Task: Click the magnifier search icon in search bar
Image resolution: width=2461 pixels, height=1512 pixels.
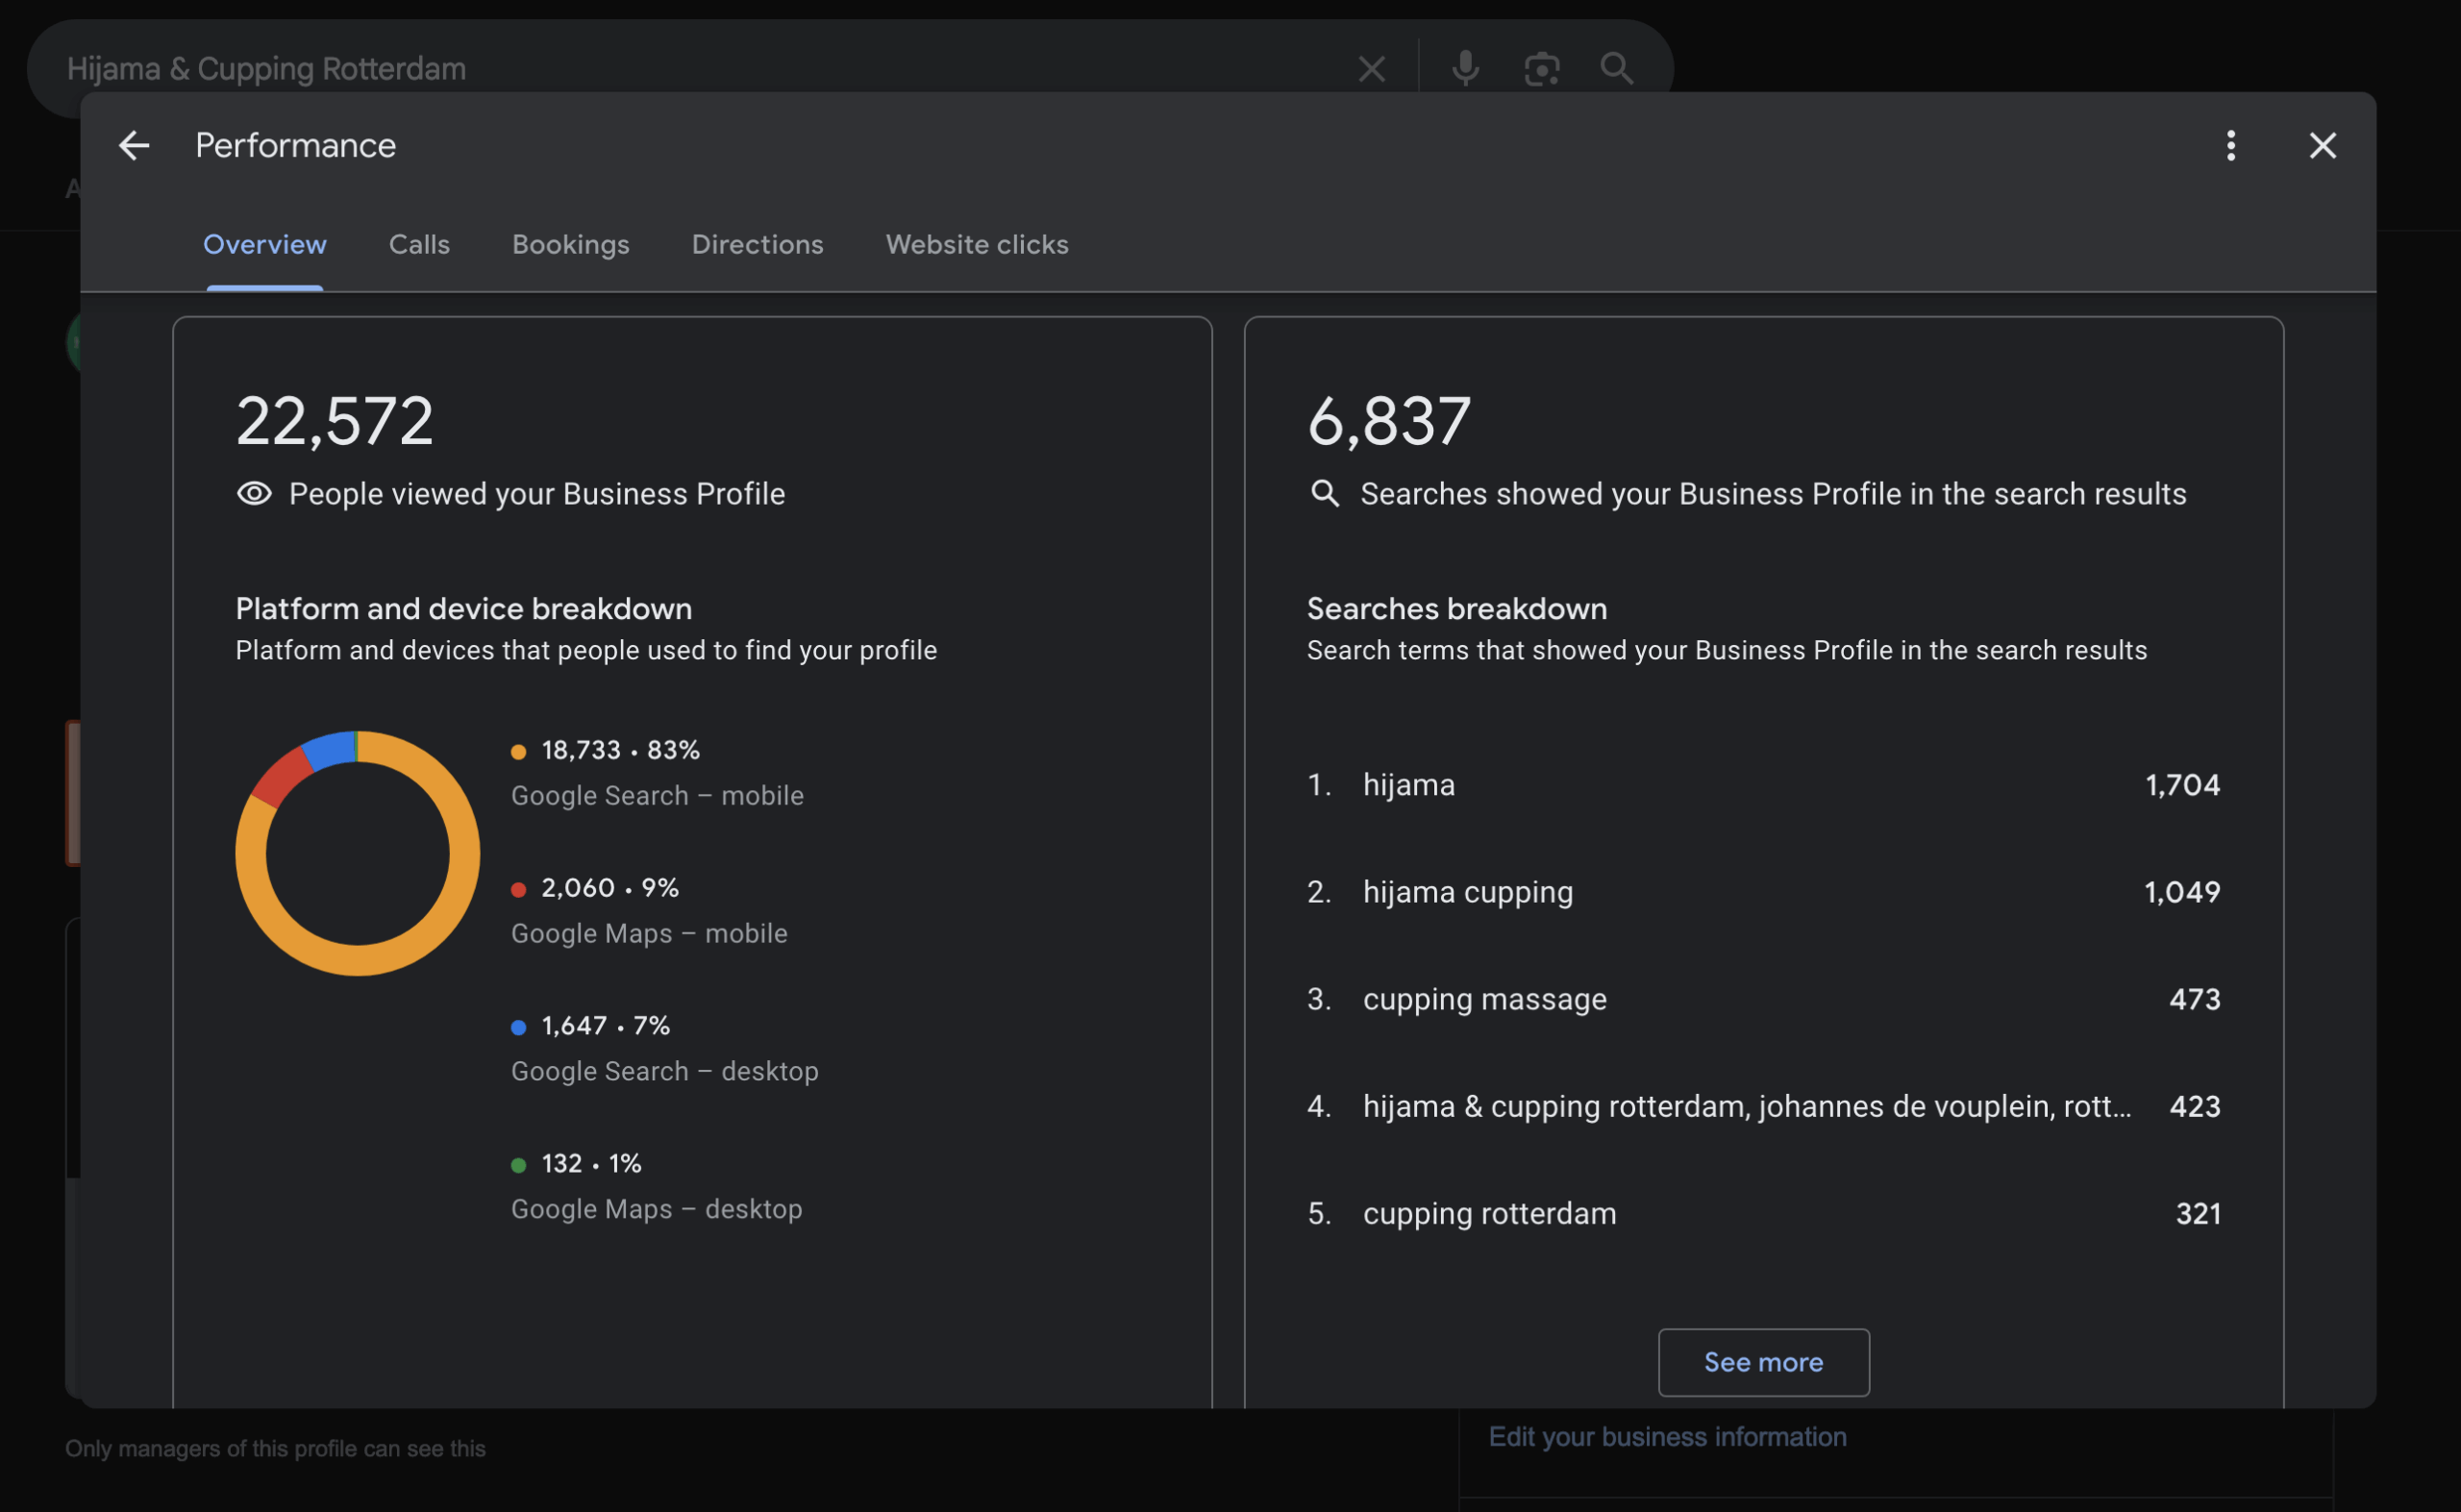Action: pos(1616,68)
